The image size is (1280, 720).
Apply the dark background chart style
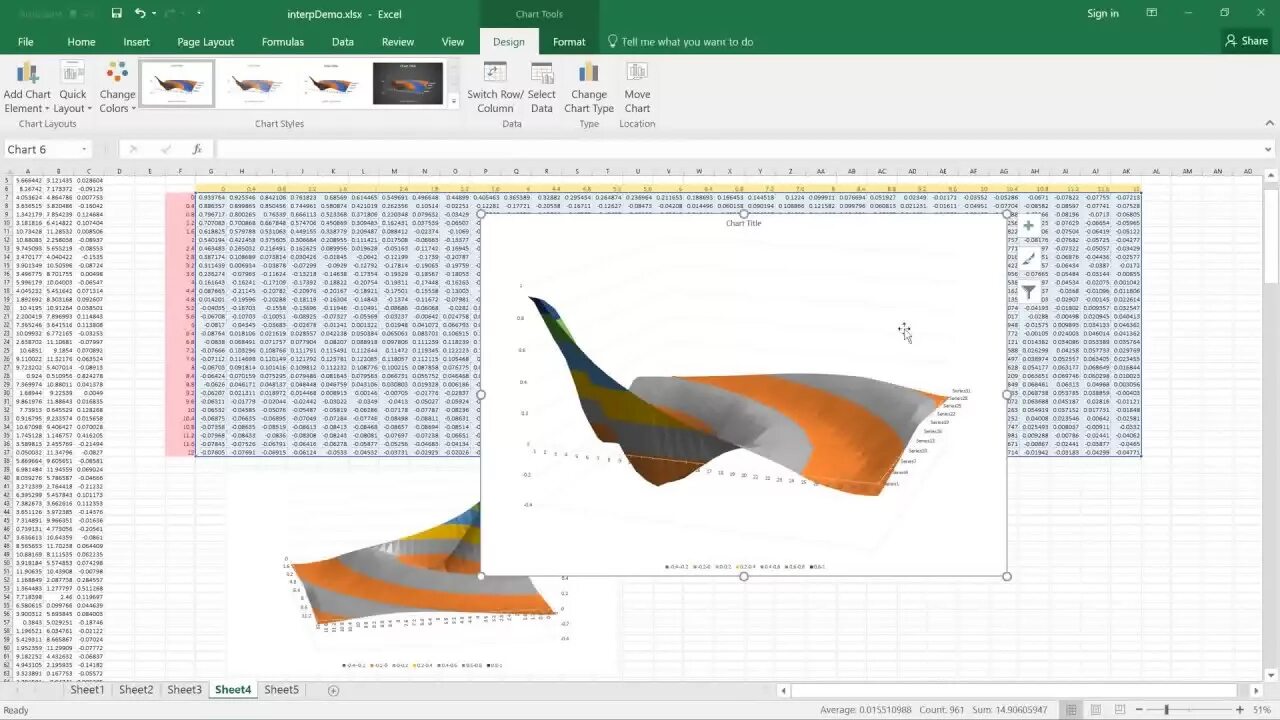click(408, 84)
